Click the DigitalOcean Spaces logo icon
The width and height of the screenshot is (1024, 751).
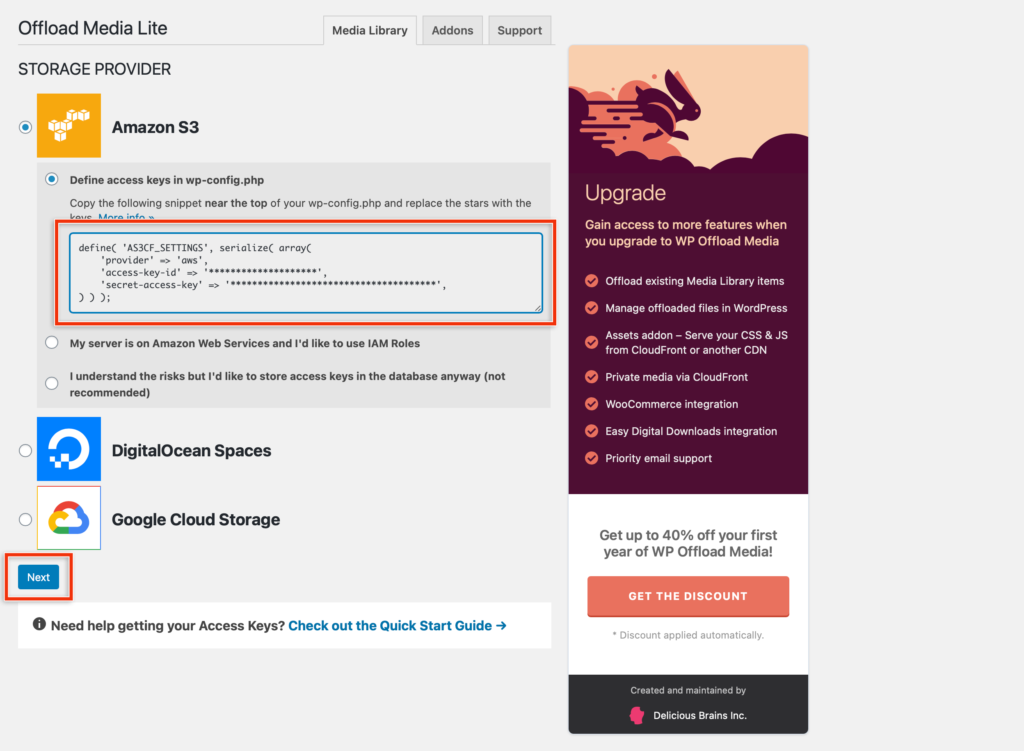click(69, 449)
